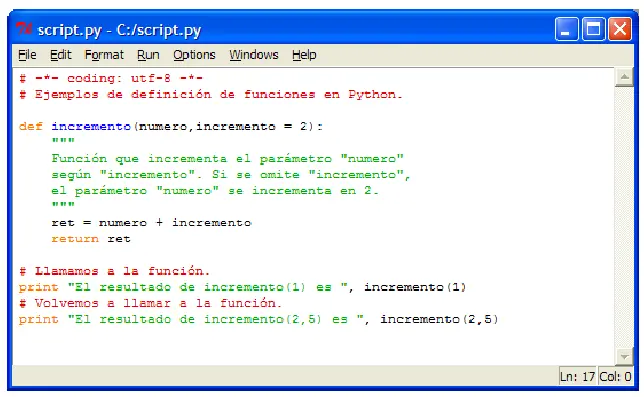Click the string 'El resultado de incremento(1) es'
The width and height of the screenshot is (644, 397).
click(x=208, y=287)
